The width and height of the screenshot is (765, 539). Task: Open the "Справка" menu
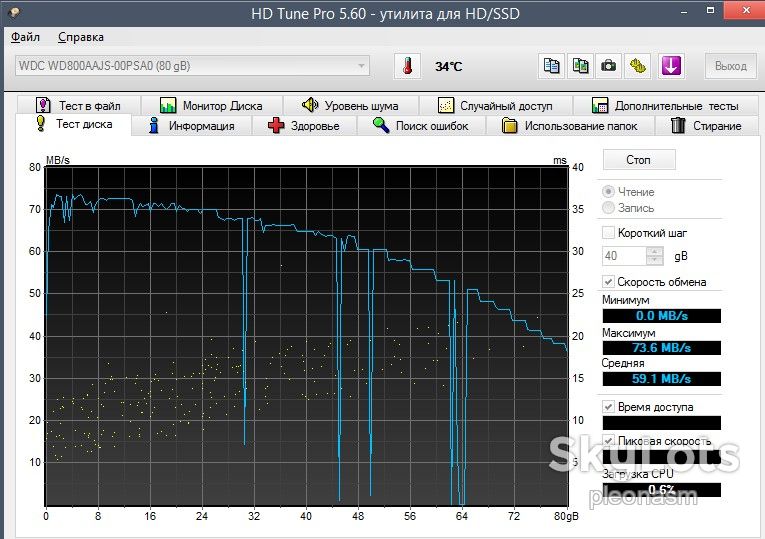click(x=81, y=37)
